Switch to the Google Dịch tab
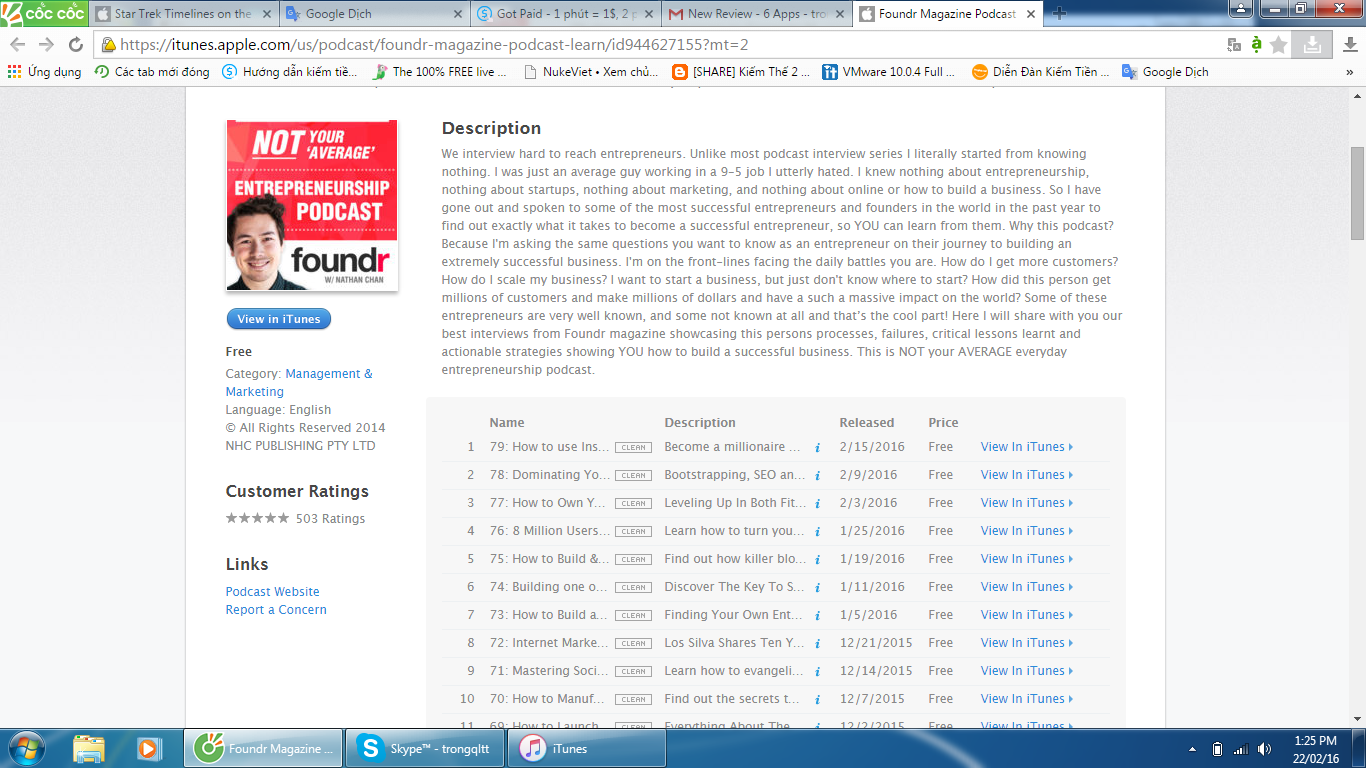Viewport: 1366px width, 768px height. (x=374, y=14)
